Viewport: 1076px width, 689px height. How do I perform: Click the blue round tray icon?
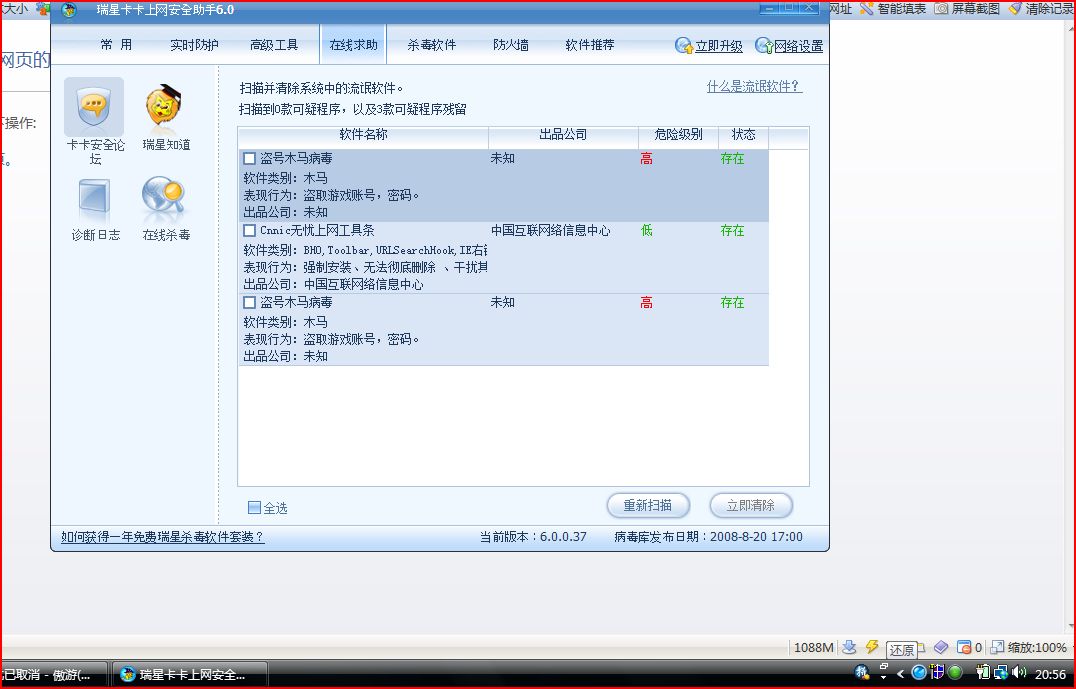[919, 673]
